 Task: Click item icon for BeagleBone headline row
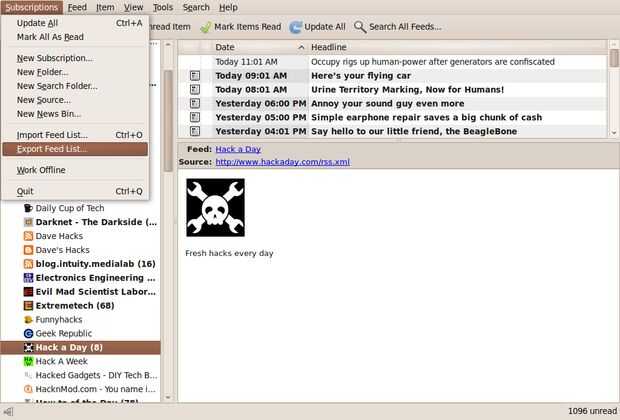click(x=195, y=131)
